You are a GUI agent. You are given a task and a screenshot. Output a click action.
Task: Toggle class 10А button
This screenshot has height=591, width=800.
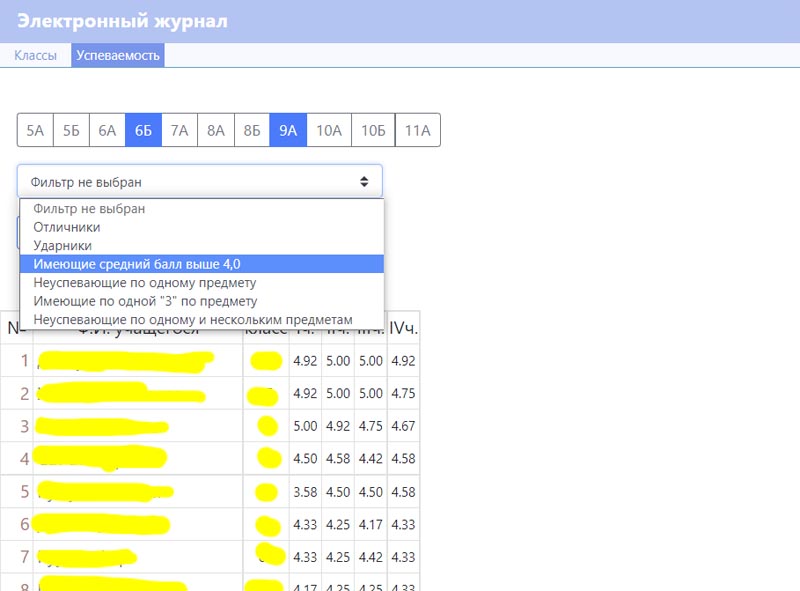coord(328,130)
